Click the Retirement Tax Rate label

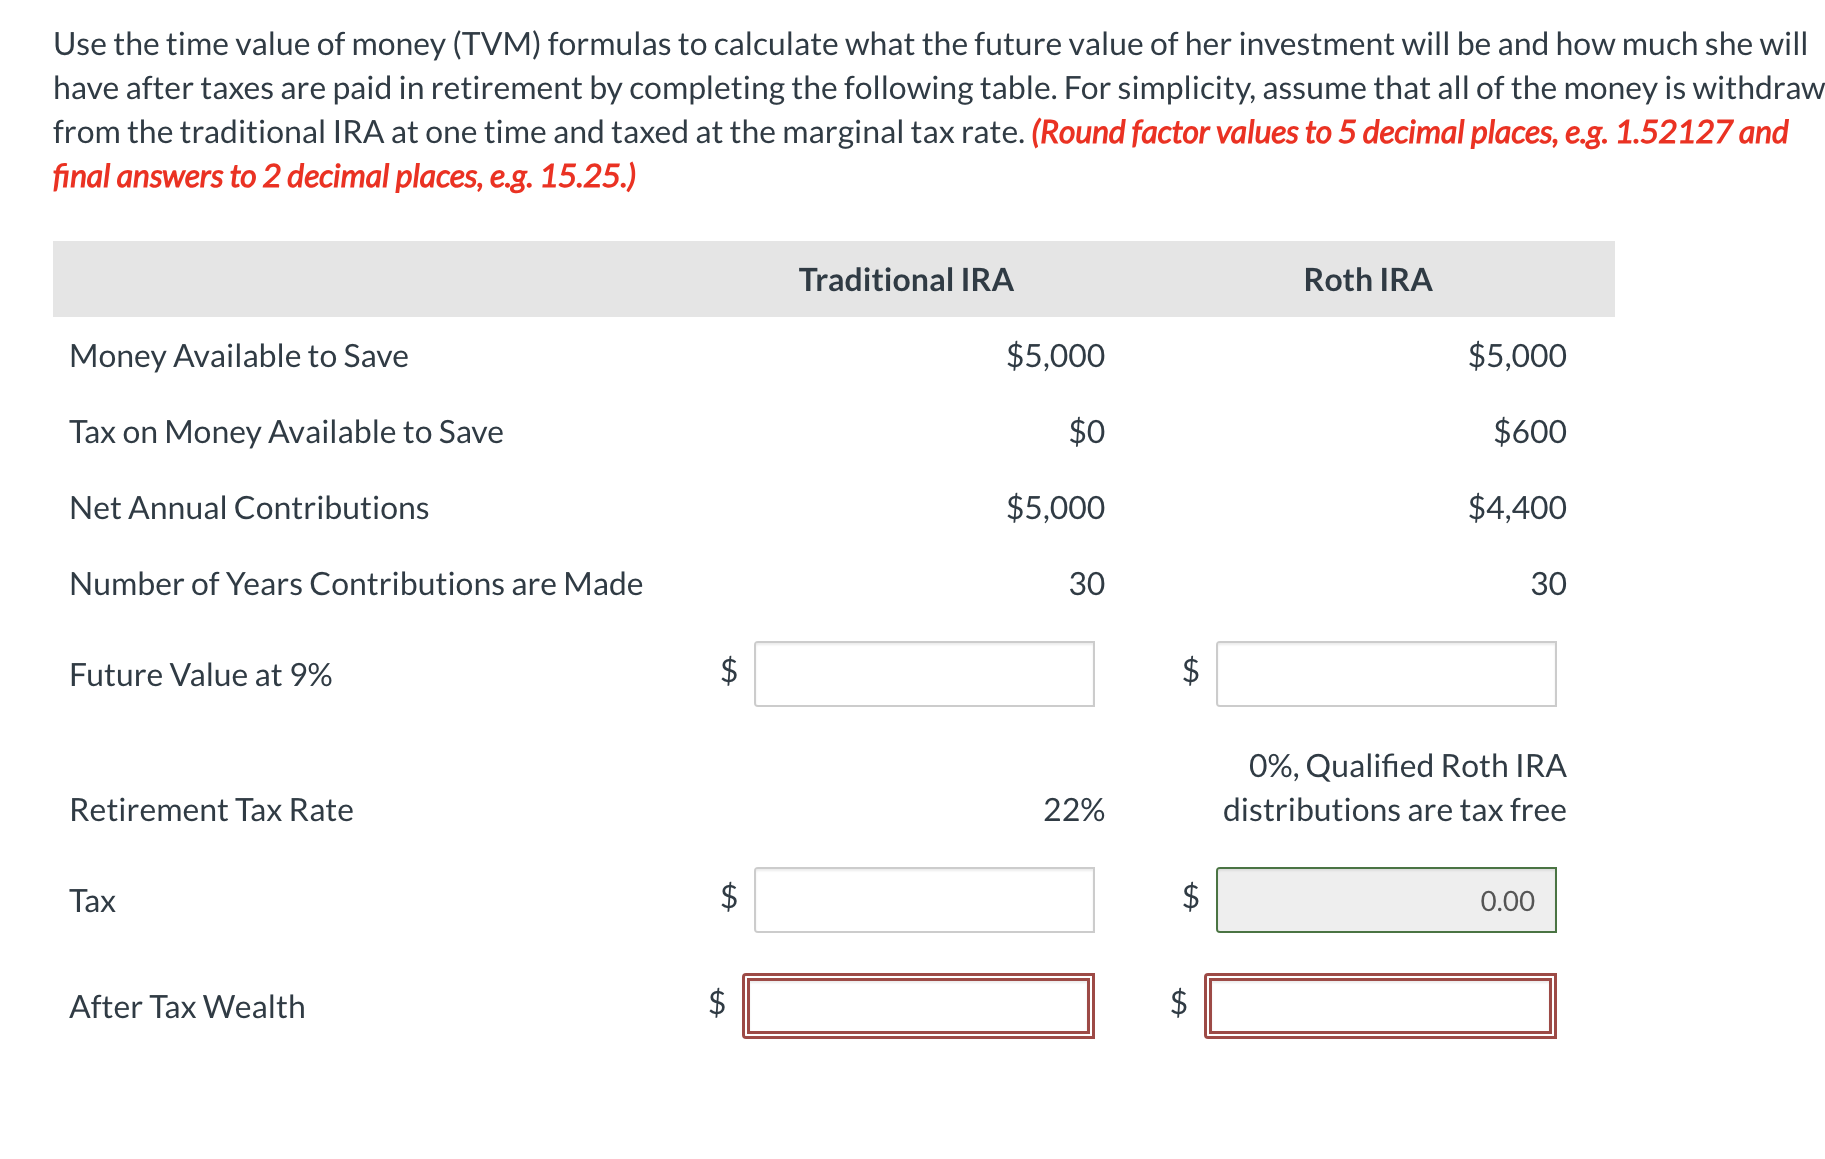coord(211,810)
